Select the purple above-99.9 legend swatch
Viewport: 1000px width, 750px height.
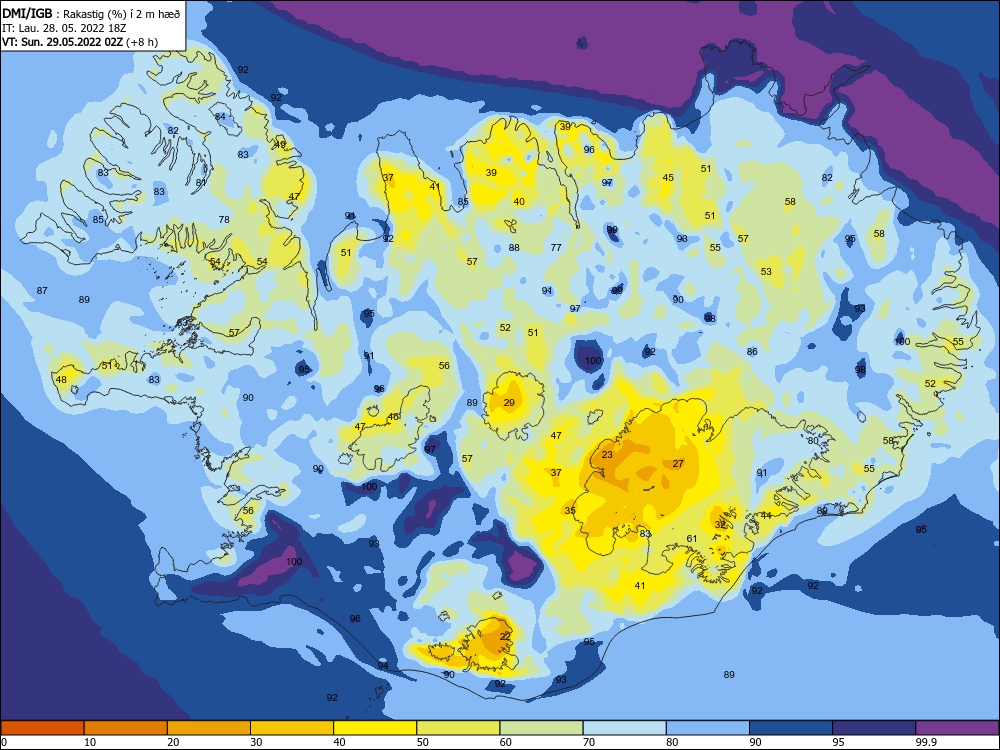[957, 728]
